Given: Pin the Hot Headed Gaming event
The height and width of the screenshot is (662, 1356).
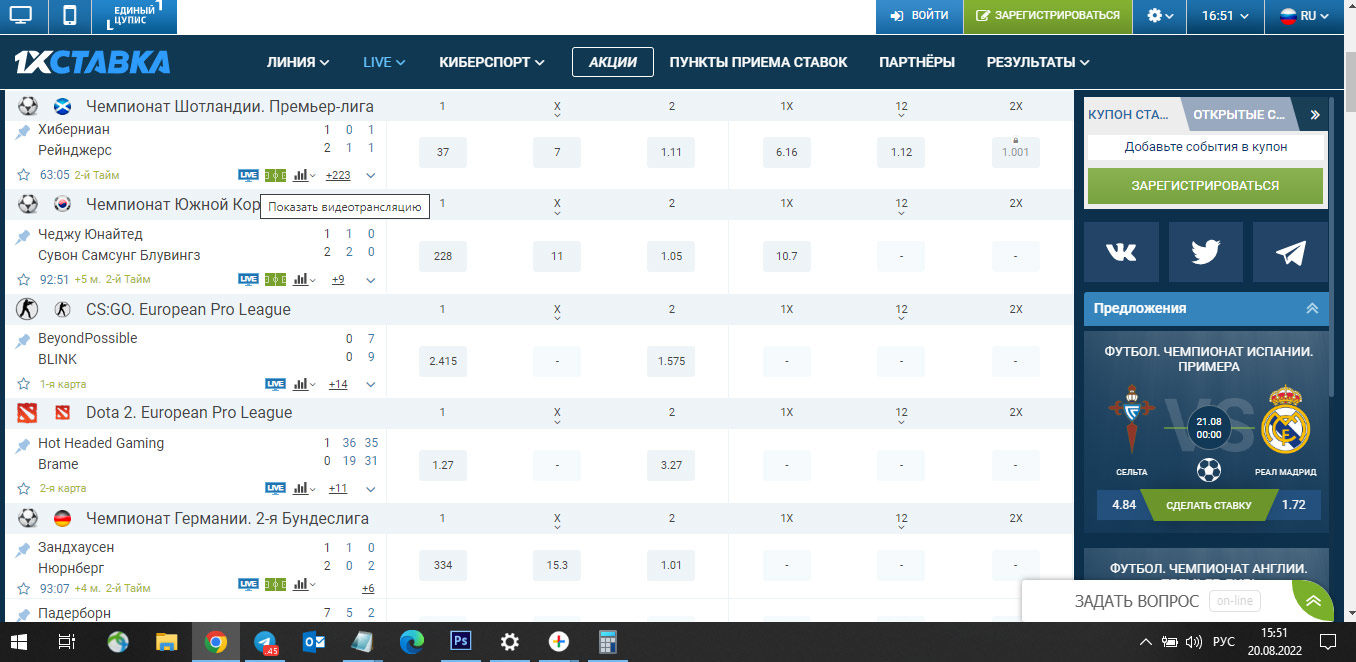Looking at the screenshot, I should click(x=23, y=445).
